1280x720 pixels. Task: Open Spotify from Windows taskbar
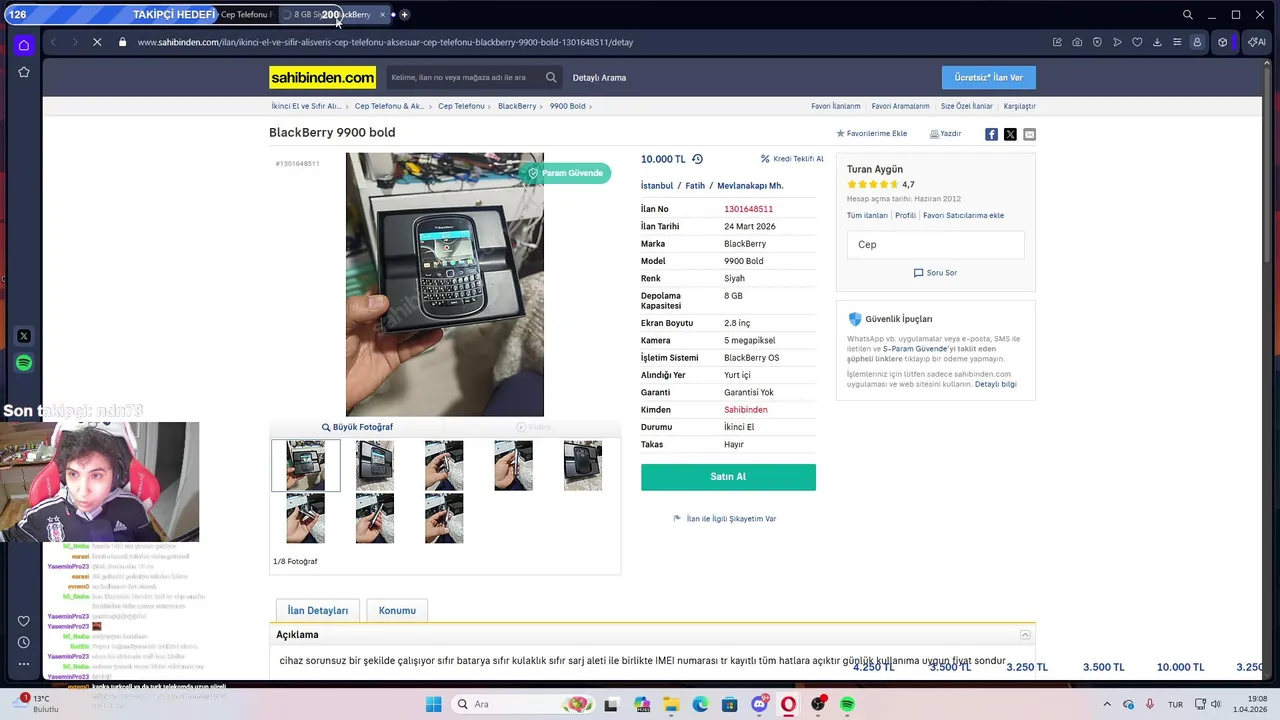[847, 704]
